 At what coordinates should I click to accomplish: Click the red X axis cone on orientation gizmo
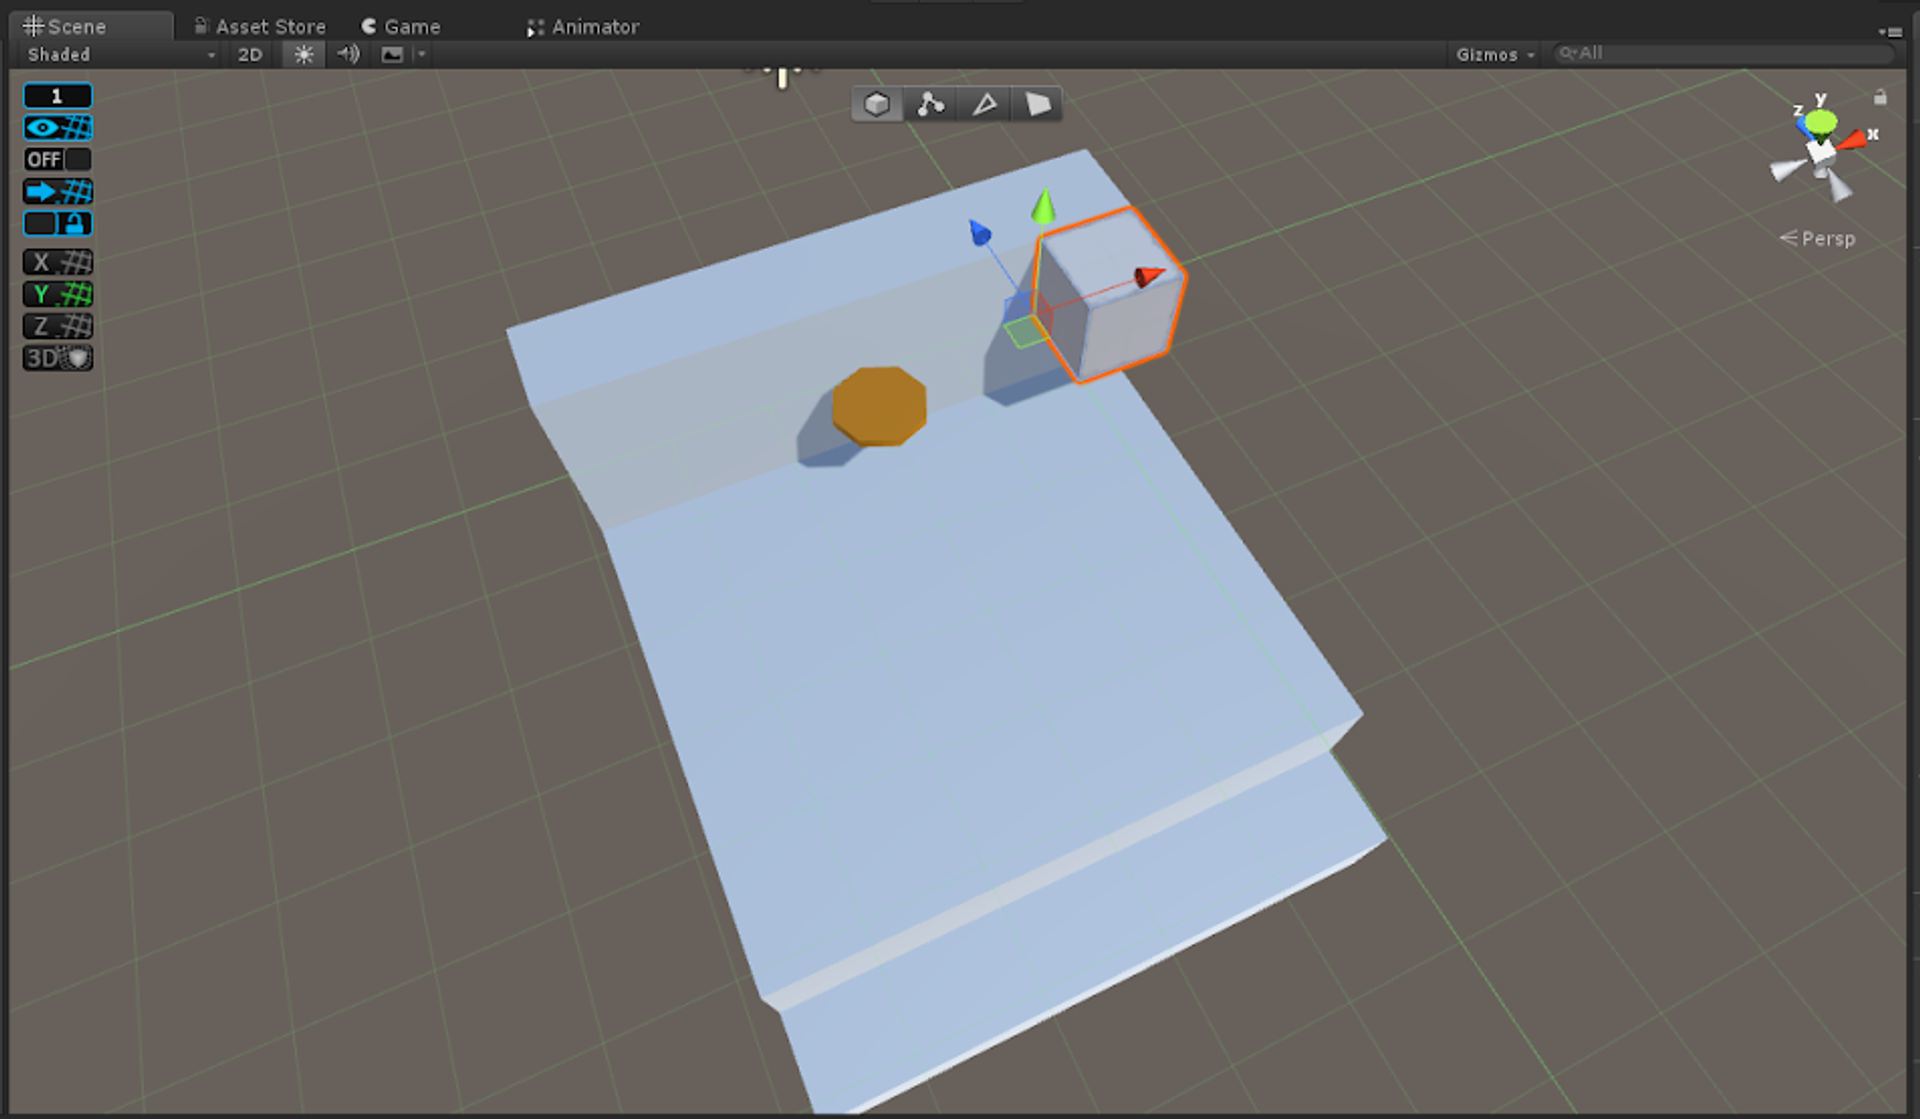1852,140
